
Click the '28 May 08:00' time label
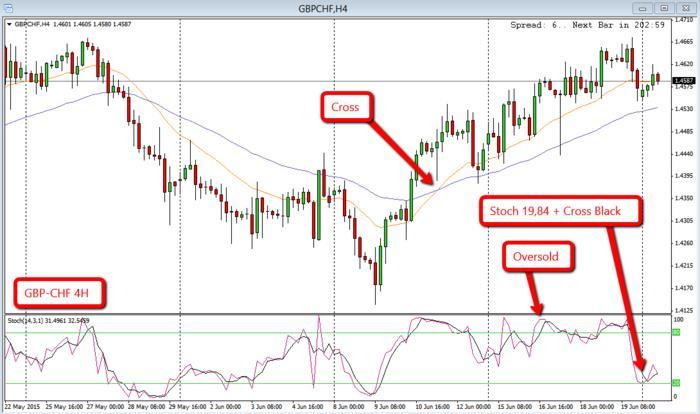pyautogui.click(x=146, y=407)
